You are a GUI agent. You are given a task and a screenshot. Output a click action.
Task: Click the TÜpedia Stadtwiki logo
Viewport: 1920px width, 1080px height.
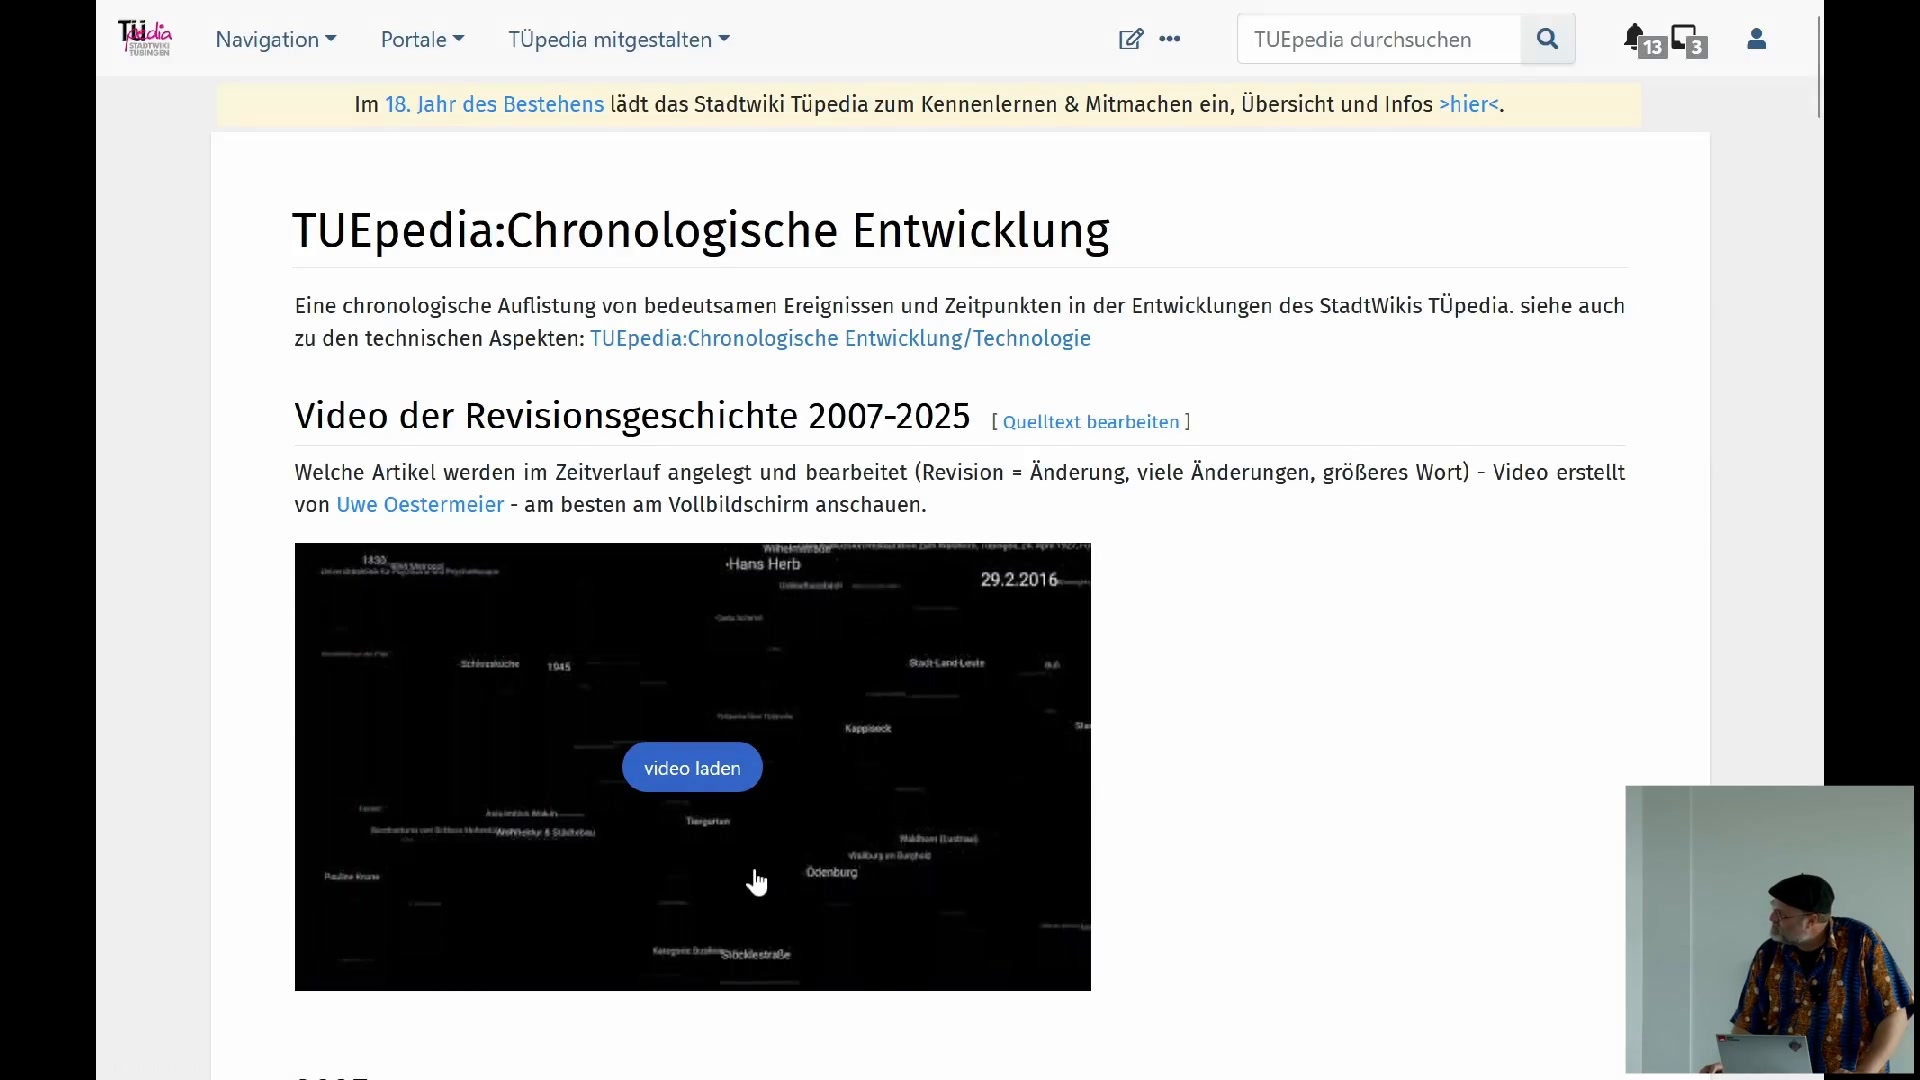click(x=146, y=38)
